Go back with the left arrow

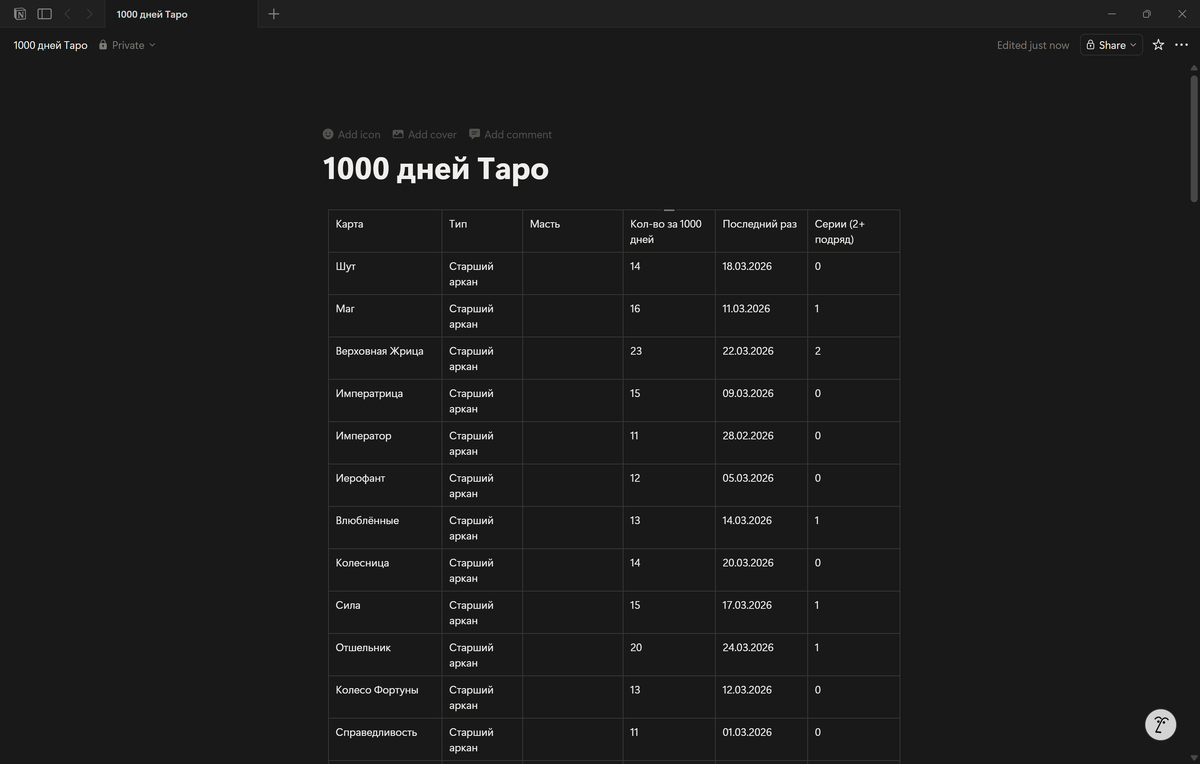pos(67,14)
